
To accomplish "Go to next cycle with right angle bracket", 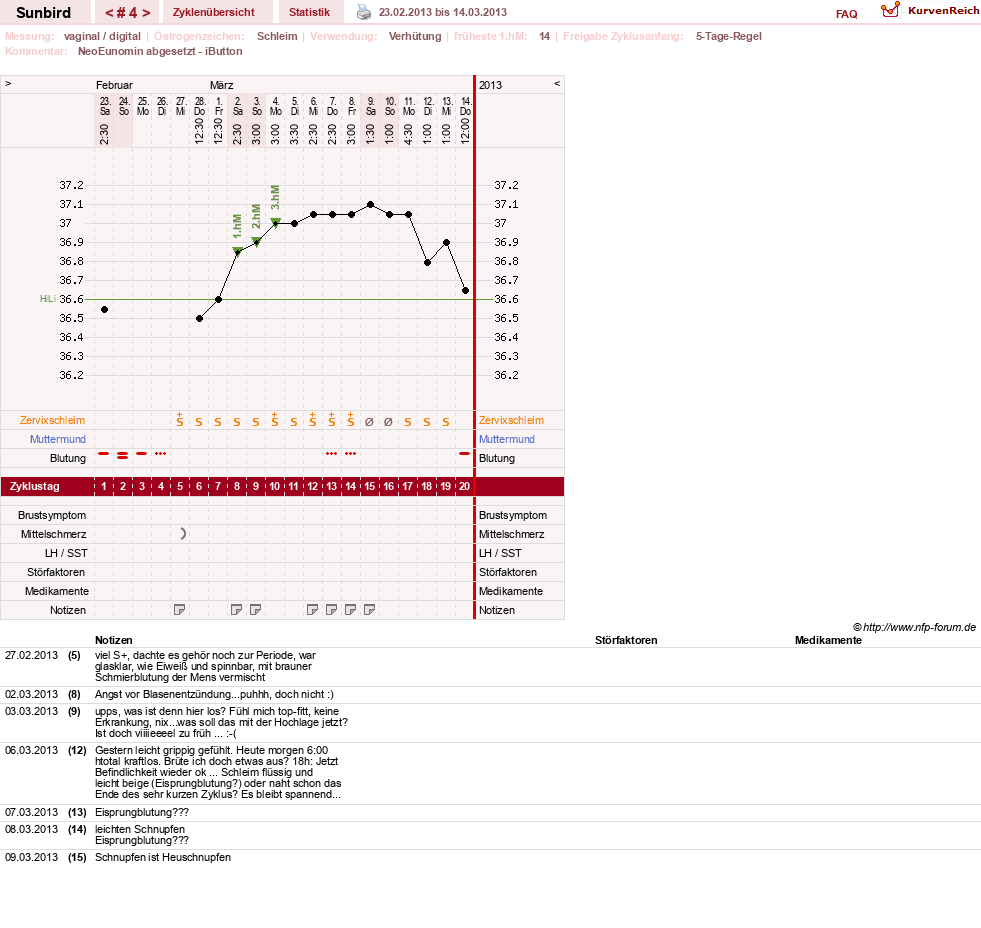I will 146,13.
